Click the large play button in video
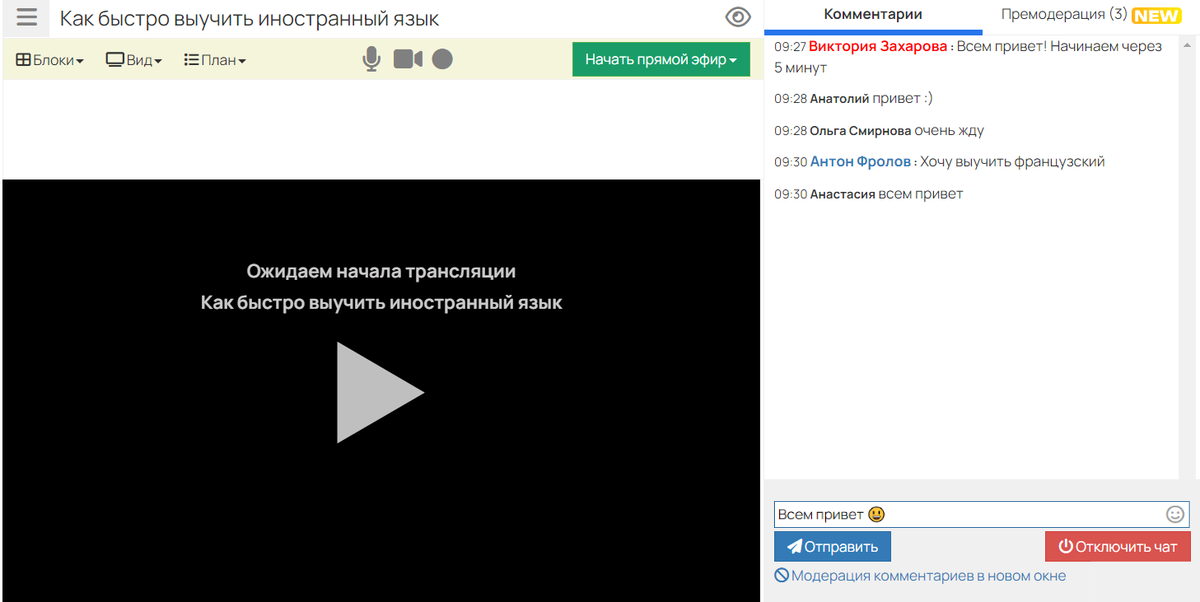 pyautogui.click(x=380, y=392)
